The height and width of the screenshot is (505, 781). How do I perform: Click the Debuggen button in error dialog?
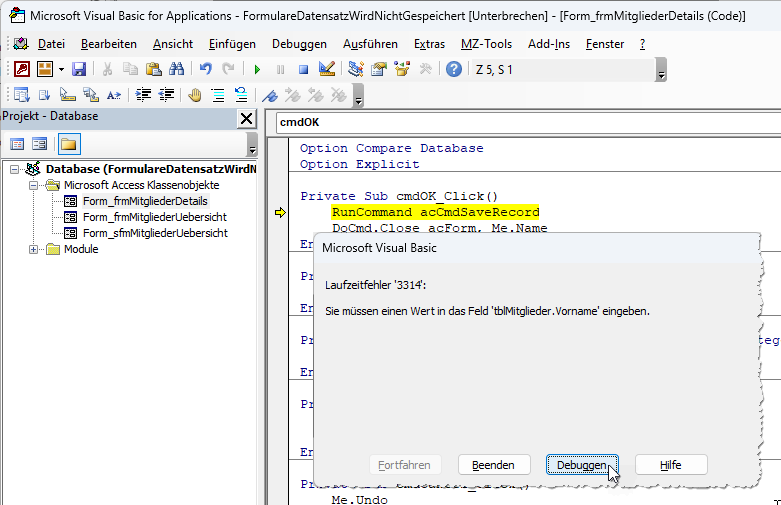(x=581, y=465)
